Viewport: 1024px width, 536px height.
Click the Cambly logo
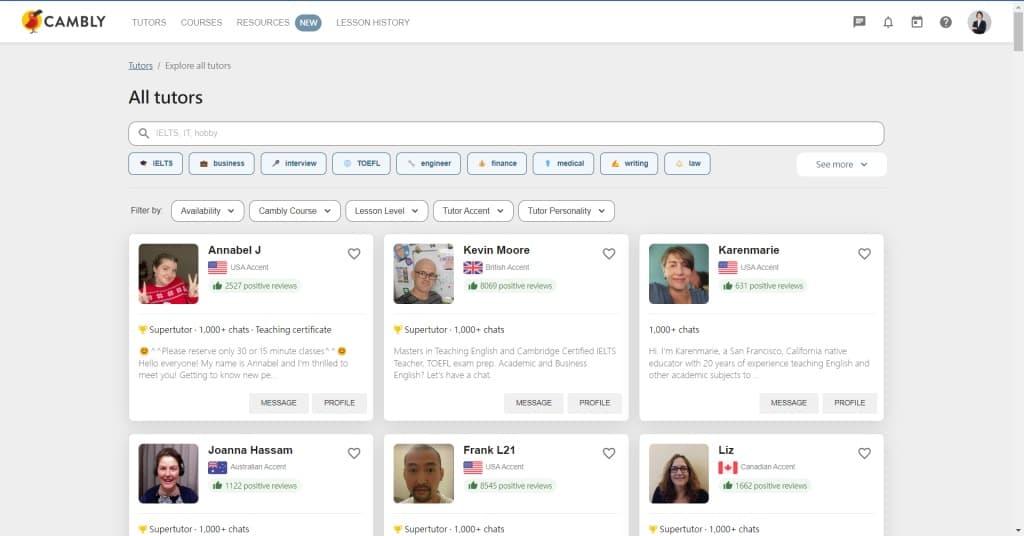point(63,22)
